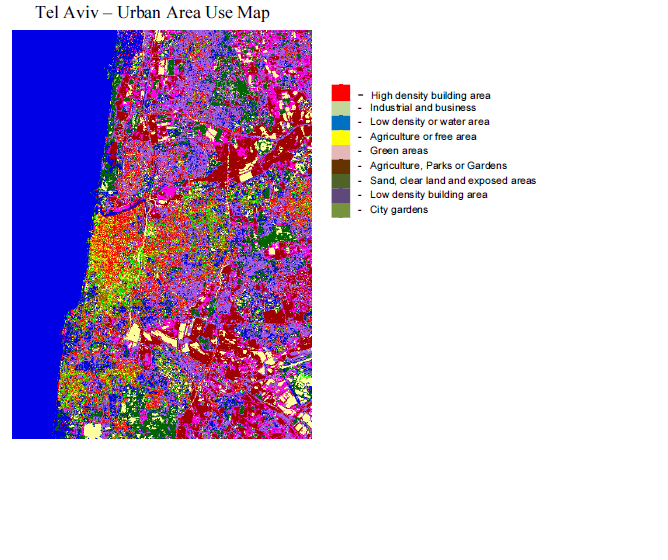Click the red High density building swatch
Viewport: 668px width, 560px height.
click(x=341, y=93)
